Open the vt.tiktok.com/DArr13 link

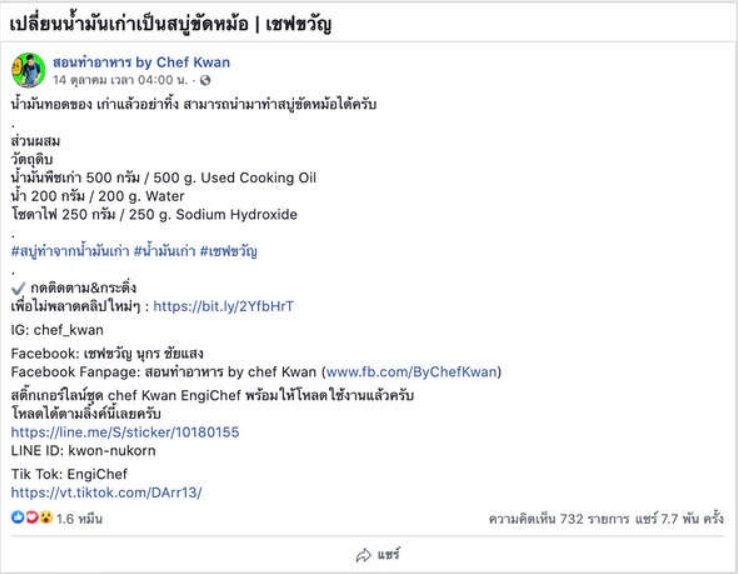point(106,493)
